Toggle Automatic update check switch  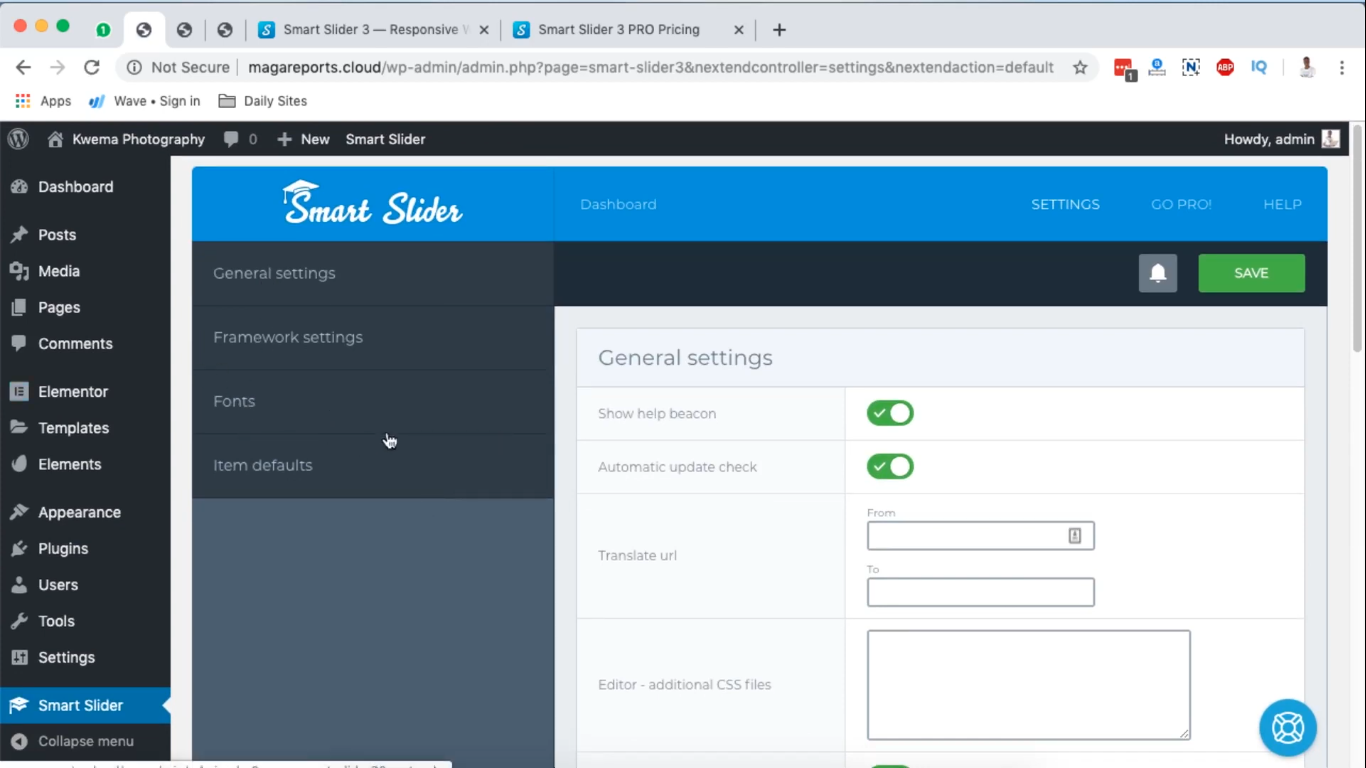click(x=890, y=466)
